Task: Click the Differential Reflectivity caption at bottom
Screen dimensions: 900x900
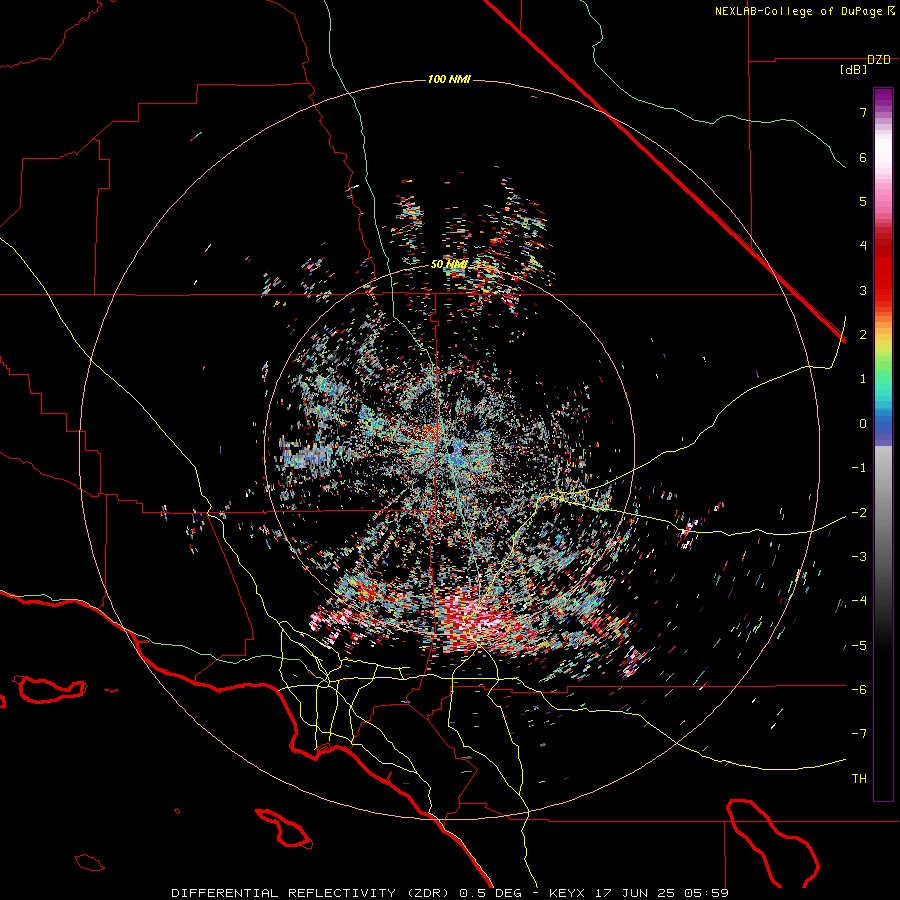Action: point(450,893)
